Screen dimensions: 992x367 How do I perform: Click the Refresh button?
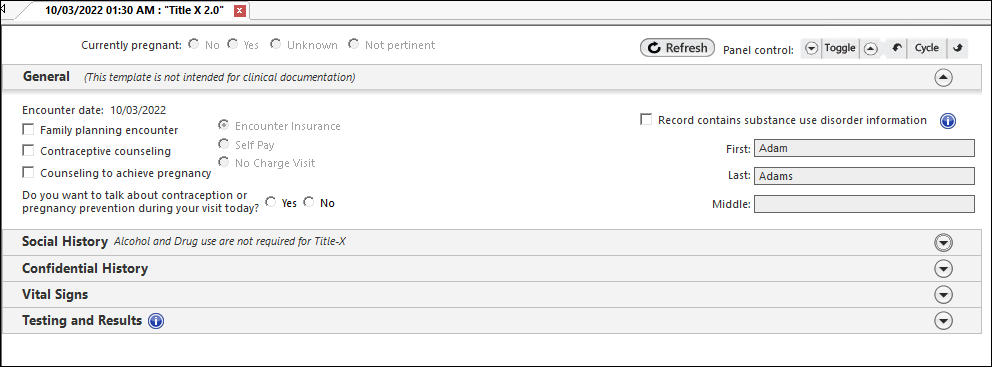click(x=677, y=48)
